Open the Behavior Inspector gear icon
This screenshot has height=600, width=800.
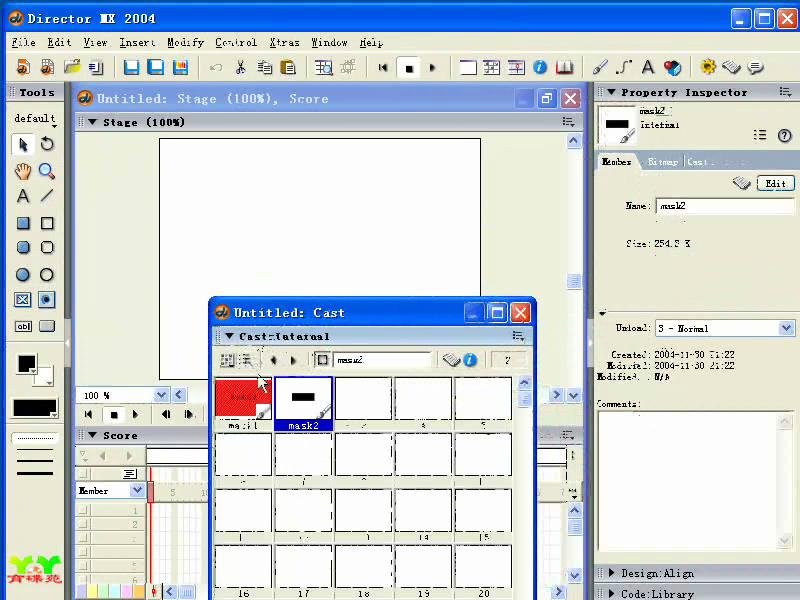[x=708, y=67]
